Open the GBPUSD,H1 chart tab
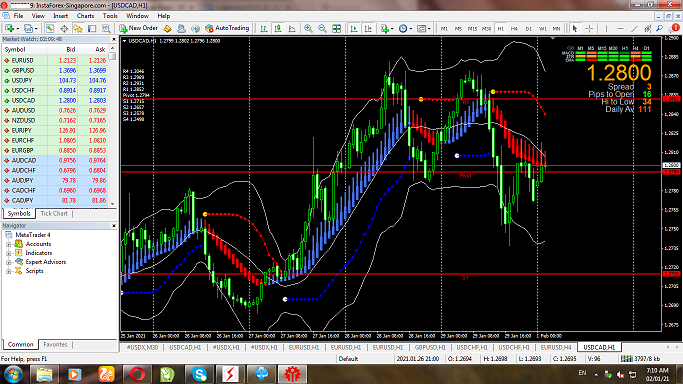The image size is (683, 384). [430, 347]
